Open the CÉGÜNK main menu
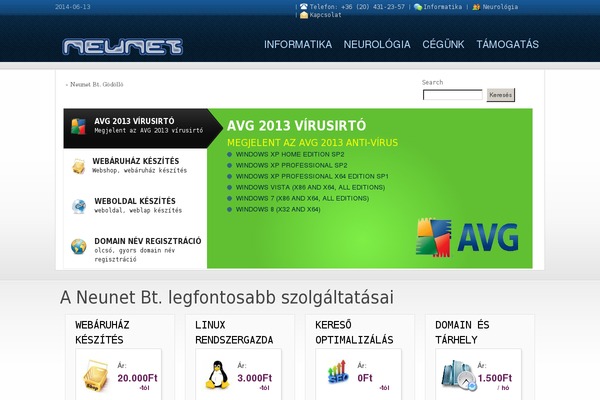This screenshot has width=600, height=400. [x=443, y=44]
